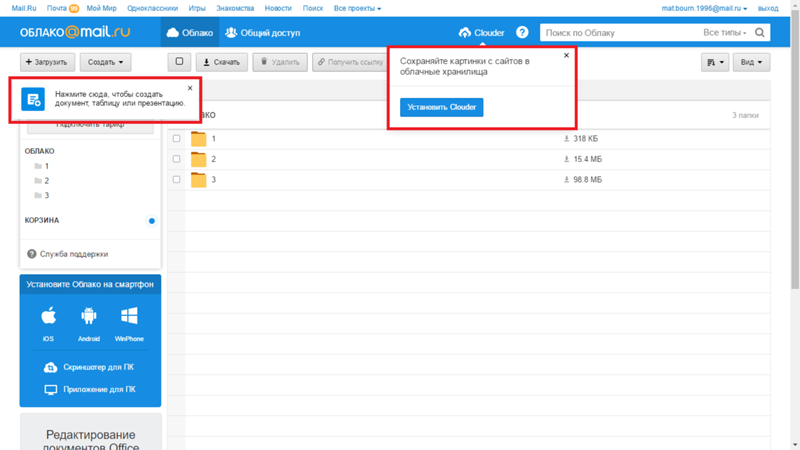Click the Служба поддержки help icon
800x450 pixels.
(x=32, y=254)
